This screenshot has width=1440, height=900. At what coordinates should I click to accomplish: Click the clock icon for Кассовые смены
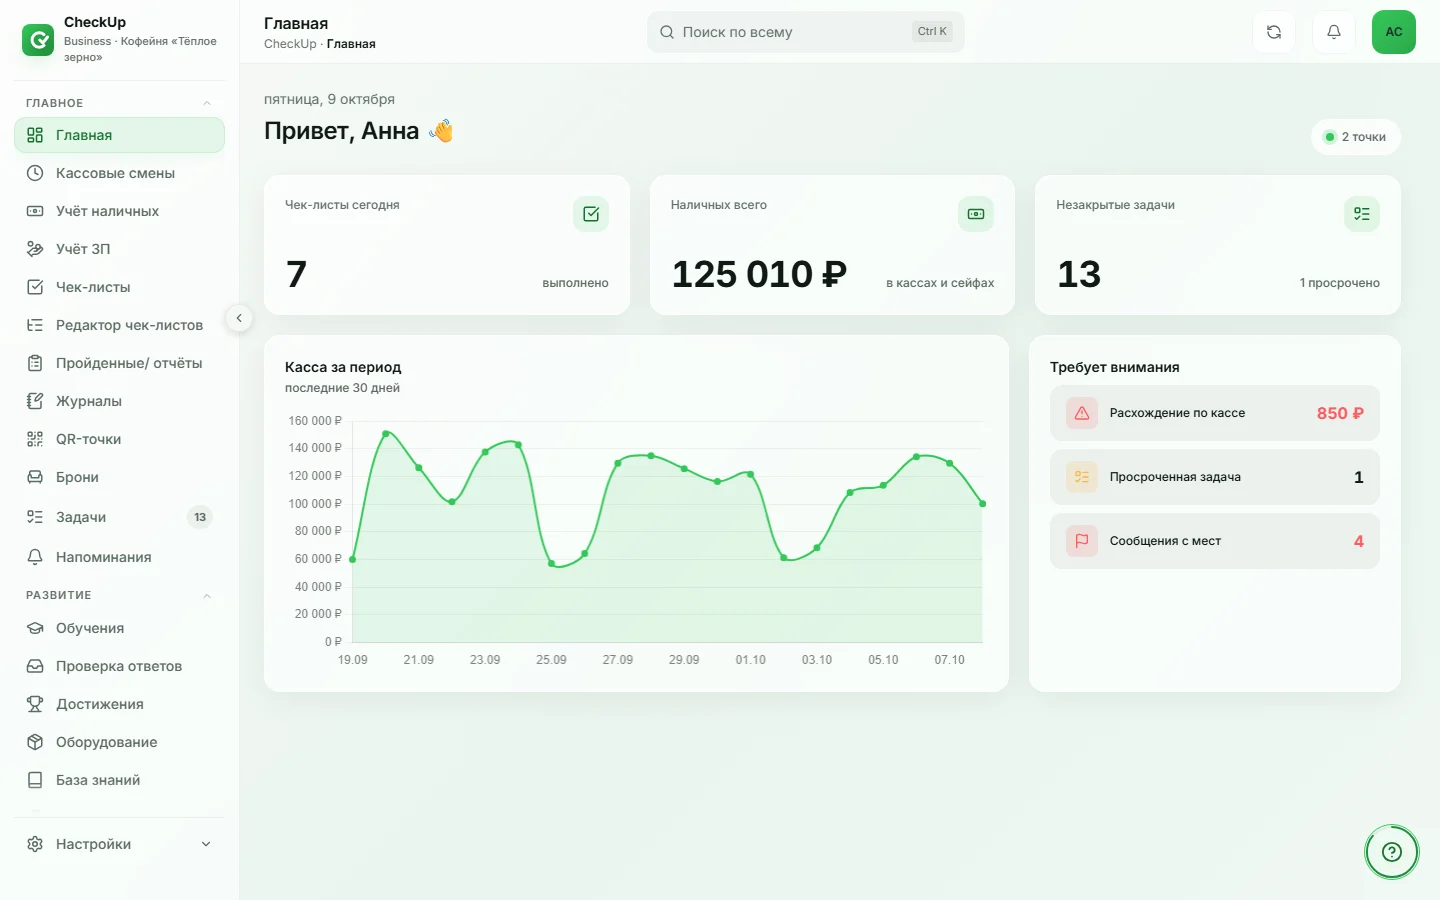tap(35, 173)
